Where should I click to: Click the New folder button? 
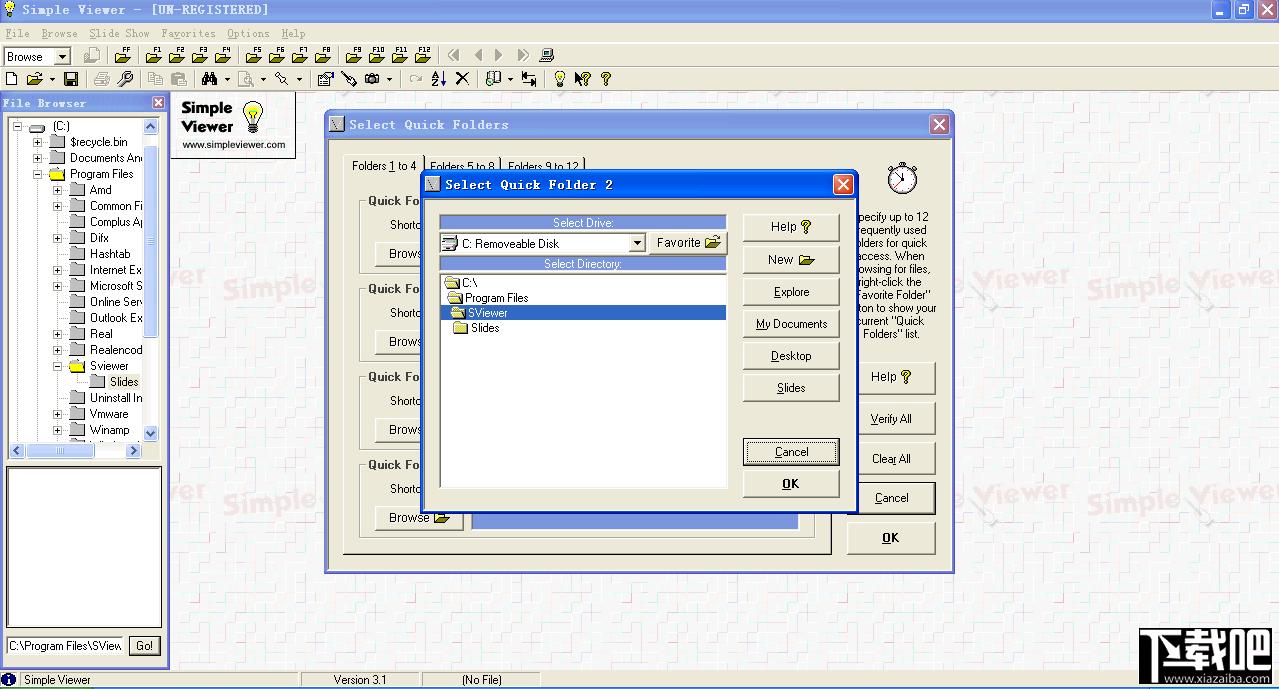791,259
